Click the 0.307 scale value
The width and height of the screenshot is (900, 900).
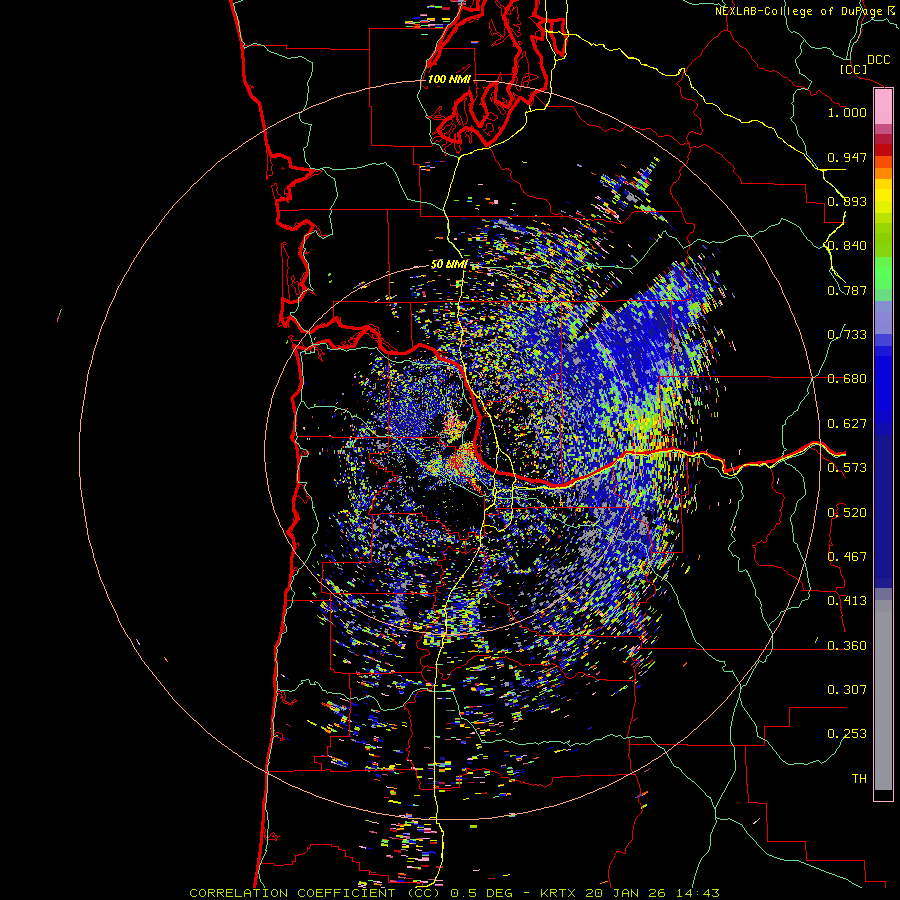[847, 690]
